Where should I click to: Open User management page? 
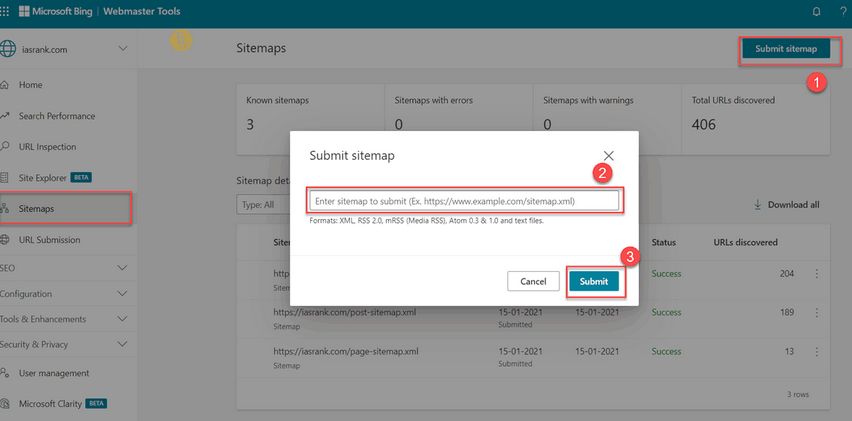click(54, 373)
